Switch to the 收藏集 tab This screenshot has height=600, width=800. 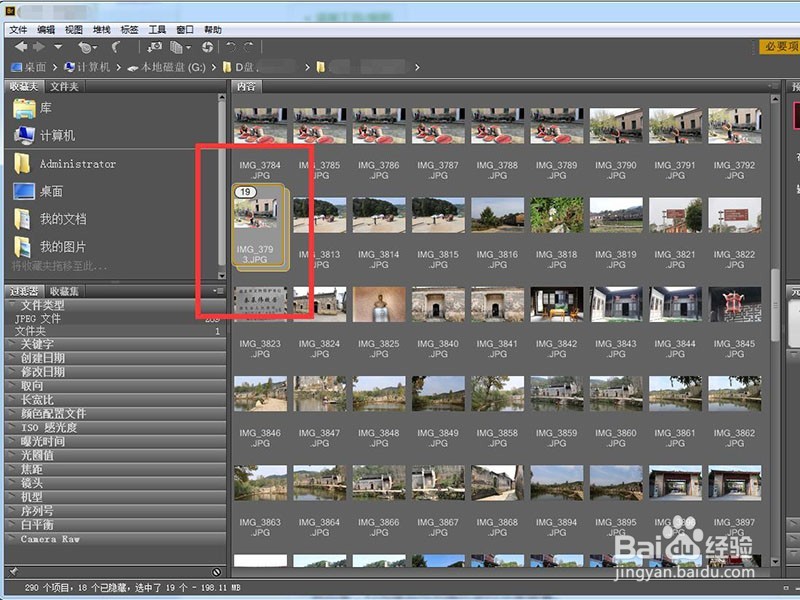pos(64,291)
